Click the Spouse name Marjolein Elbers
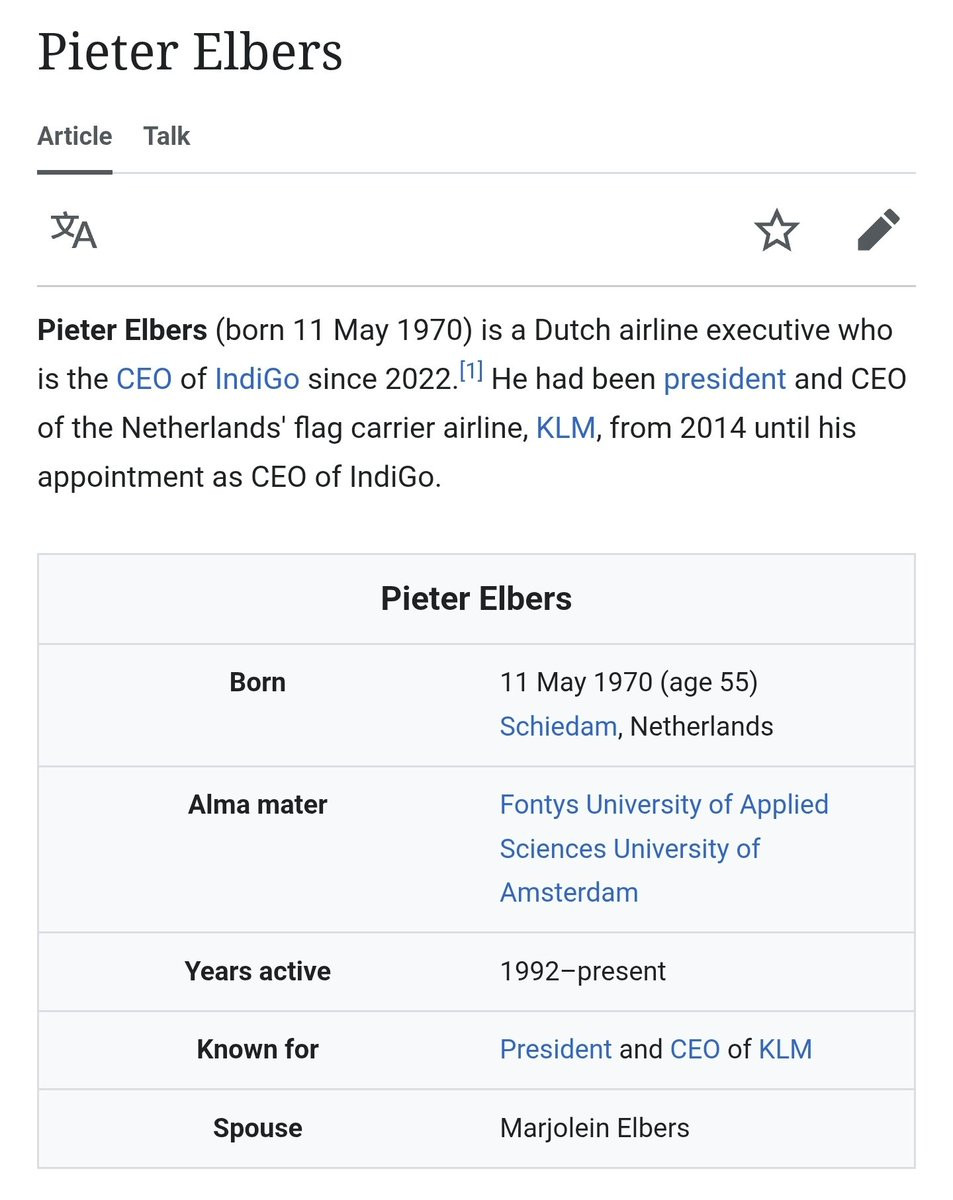 594,1128
